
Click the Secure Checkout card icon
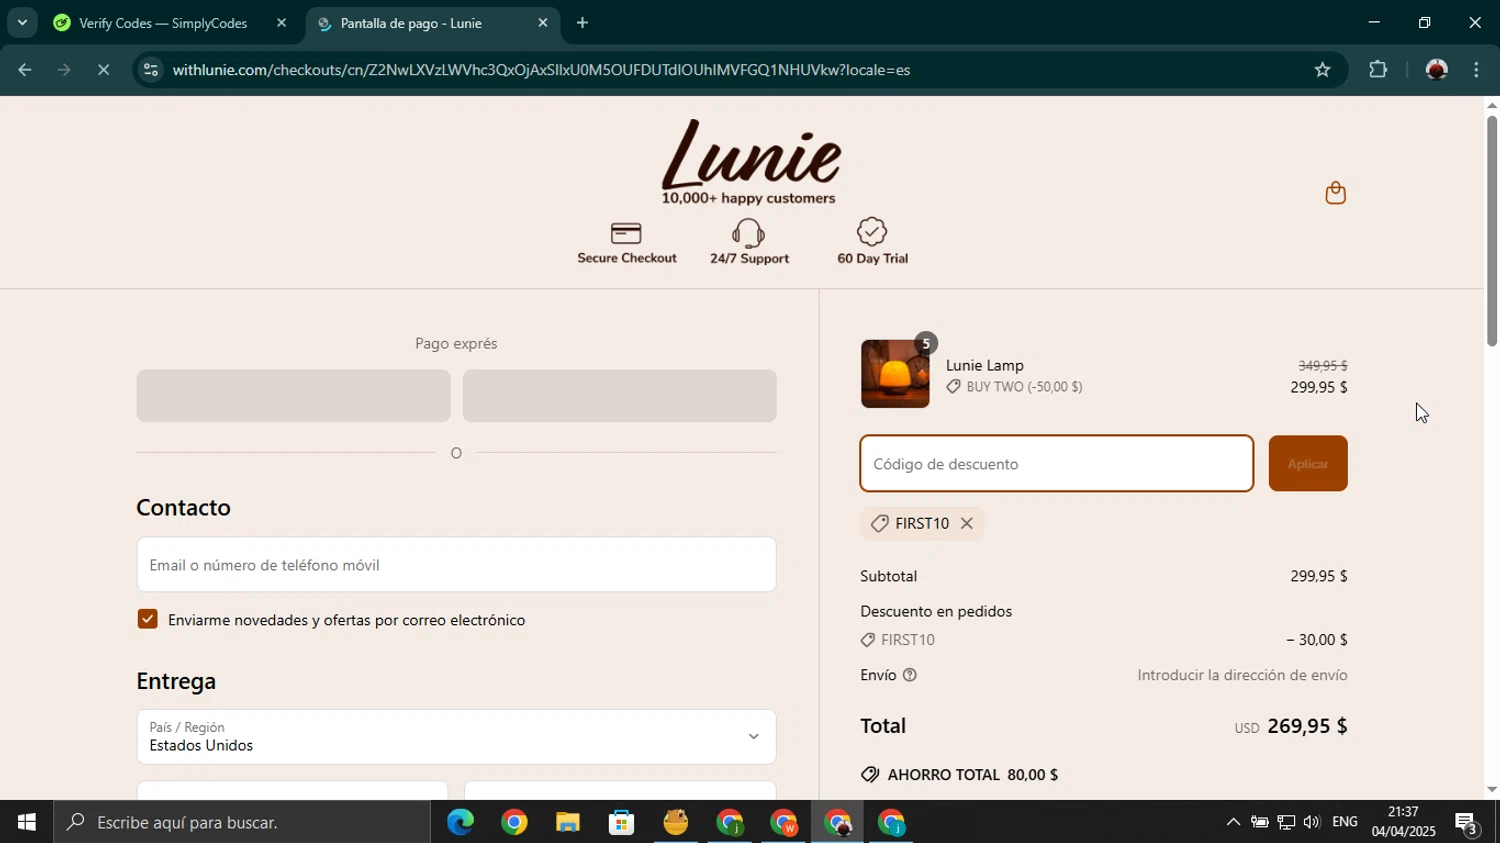click(626, 233)
